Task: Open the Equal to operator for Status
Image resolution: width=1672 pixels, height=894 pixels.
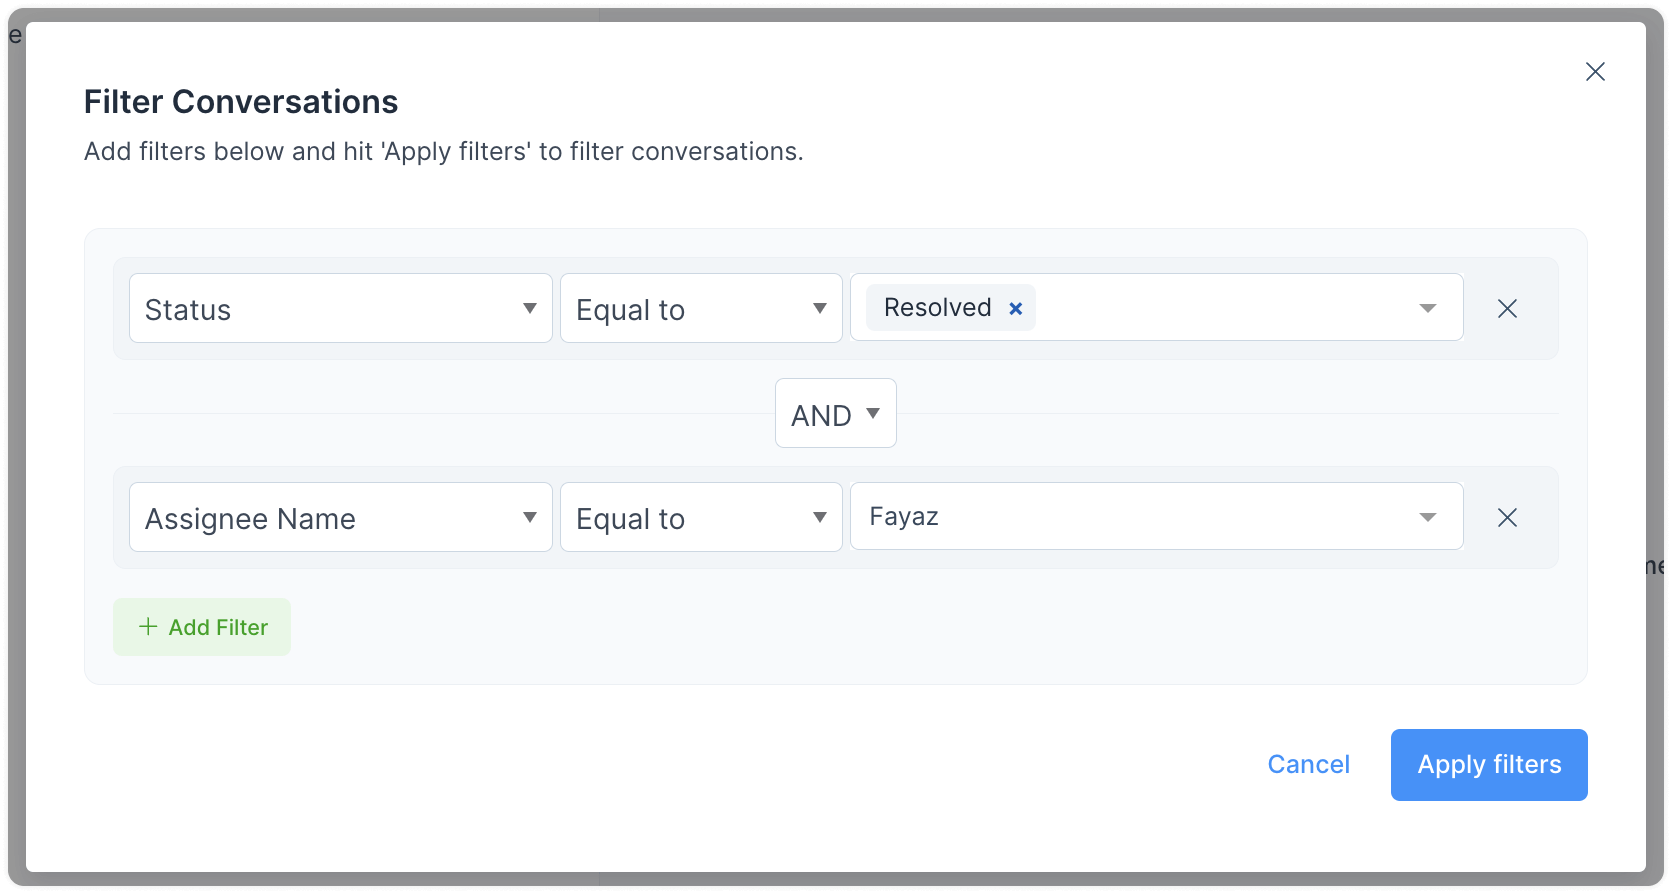Action: pos(701,309)
